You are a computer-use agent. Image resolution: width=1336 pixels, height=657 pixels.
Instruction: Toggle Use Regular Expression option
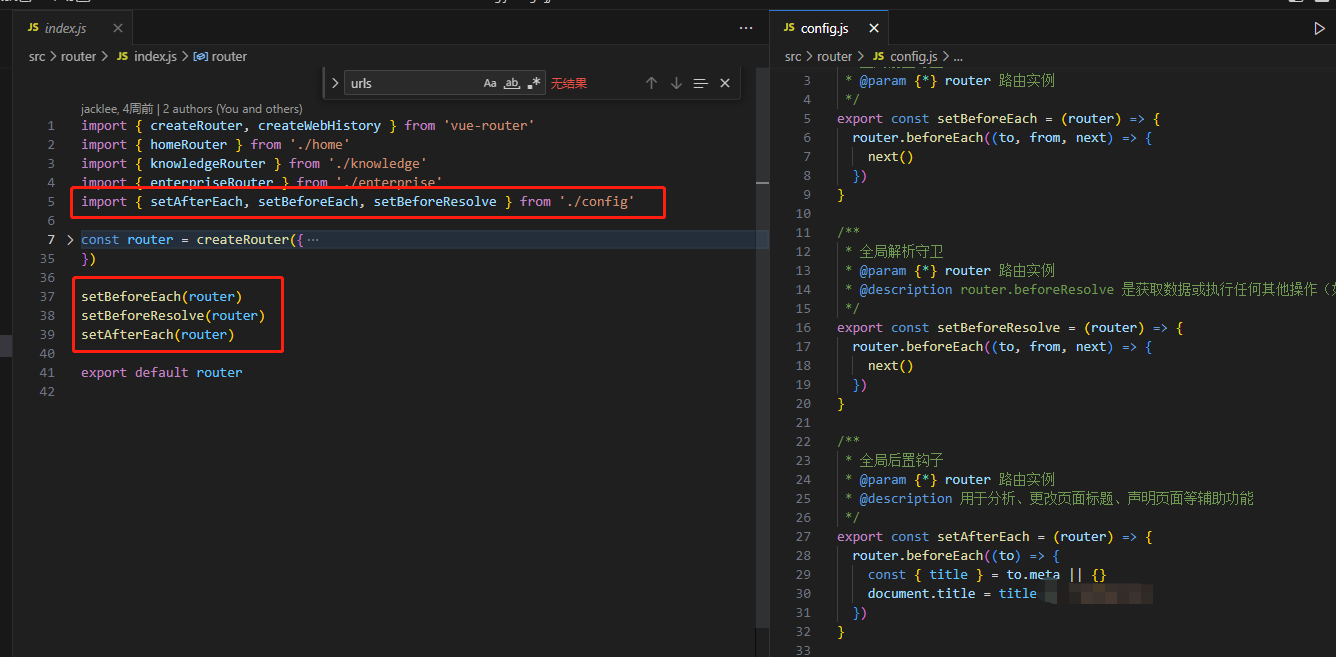tap(534, 83)
